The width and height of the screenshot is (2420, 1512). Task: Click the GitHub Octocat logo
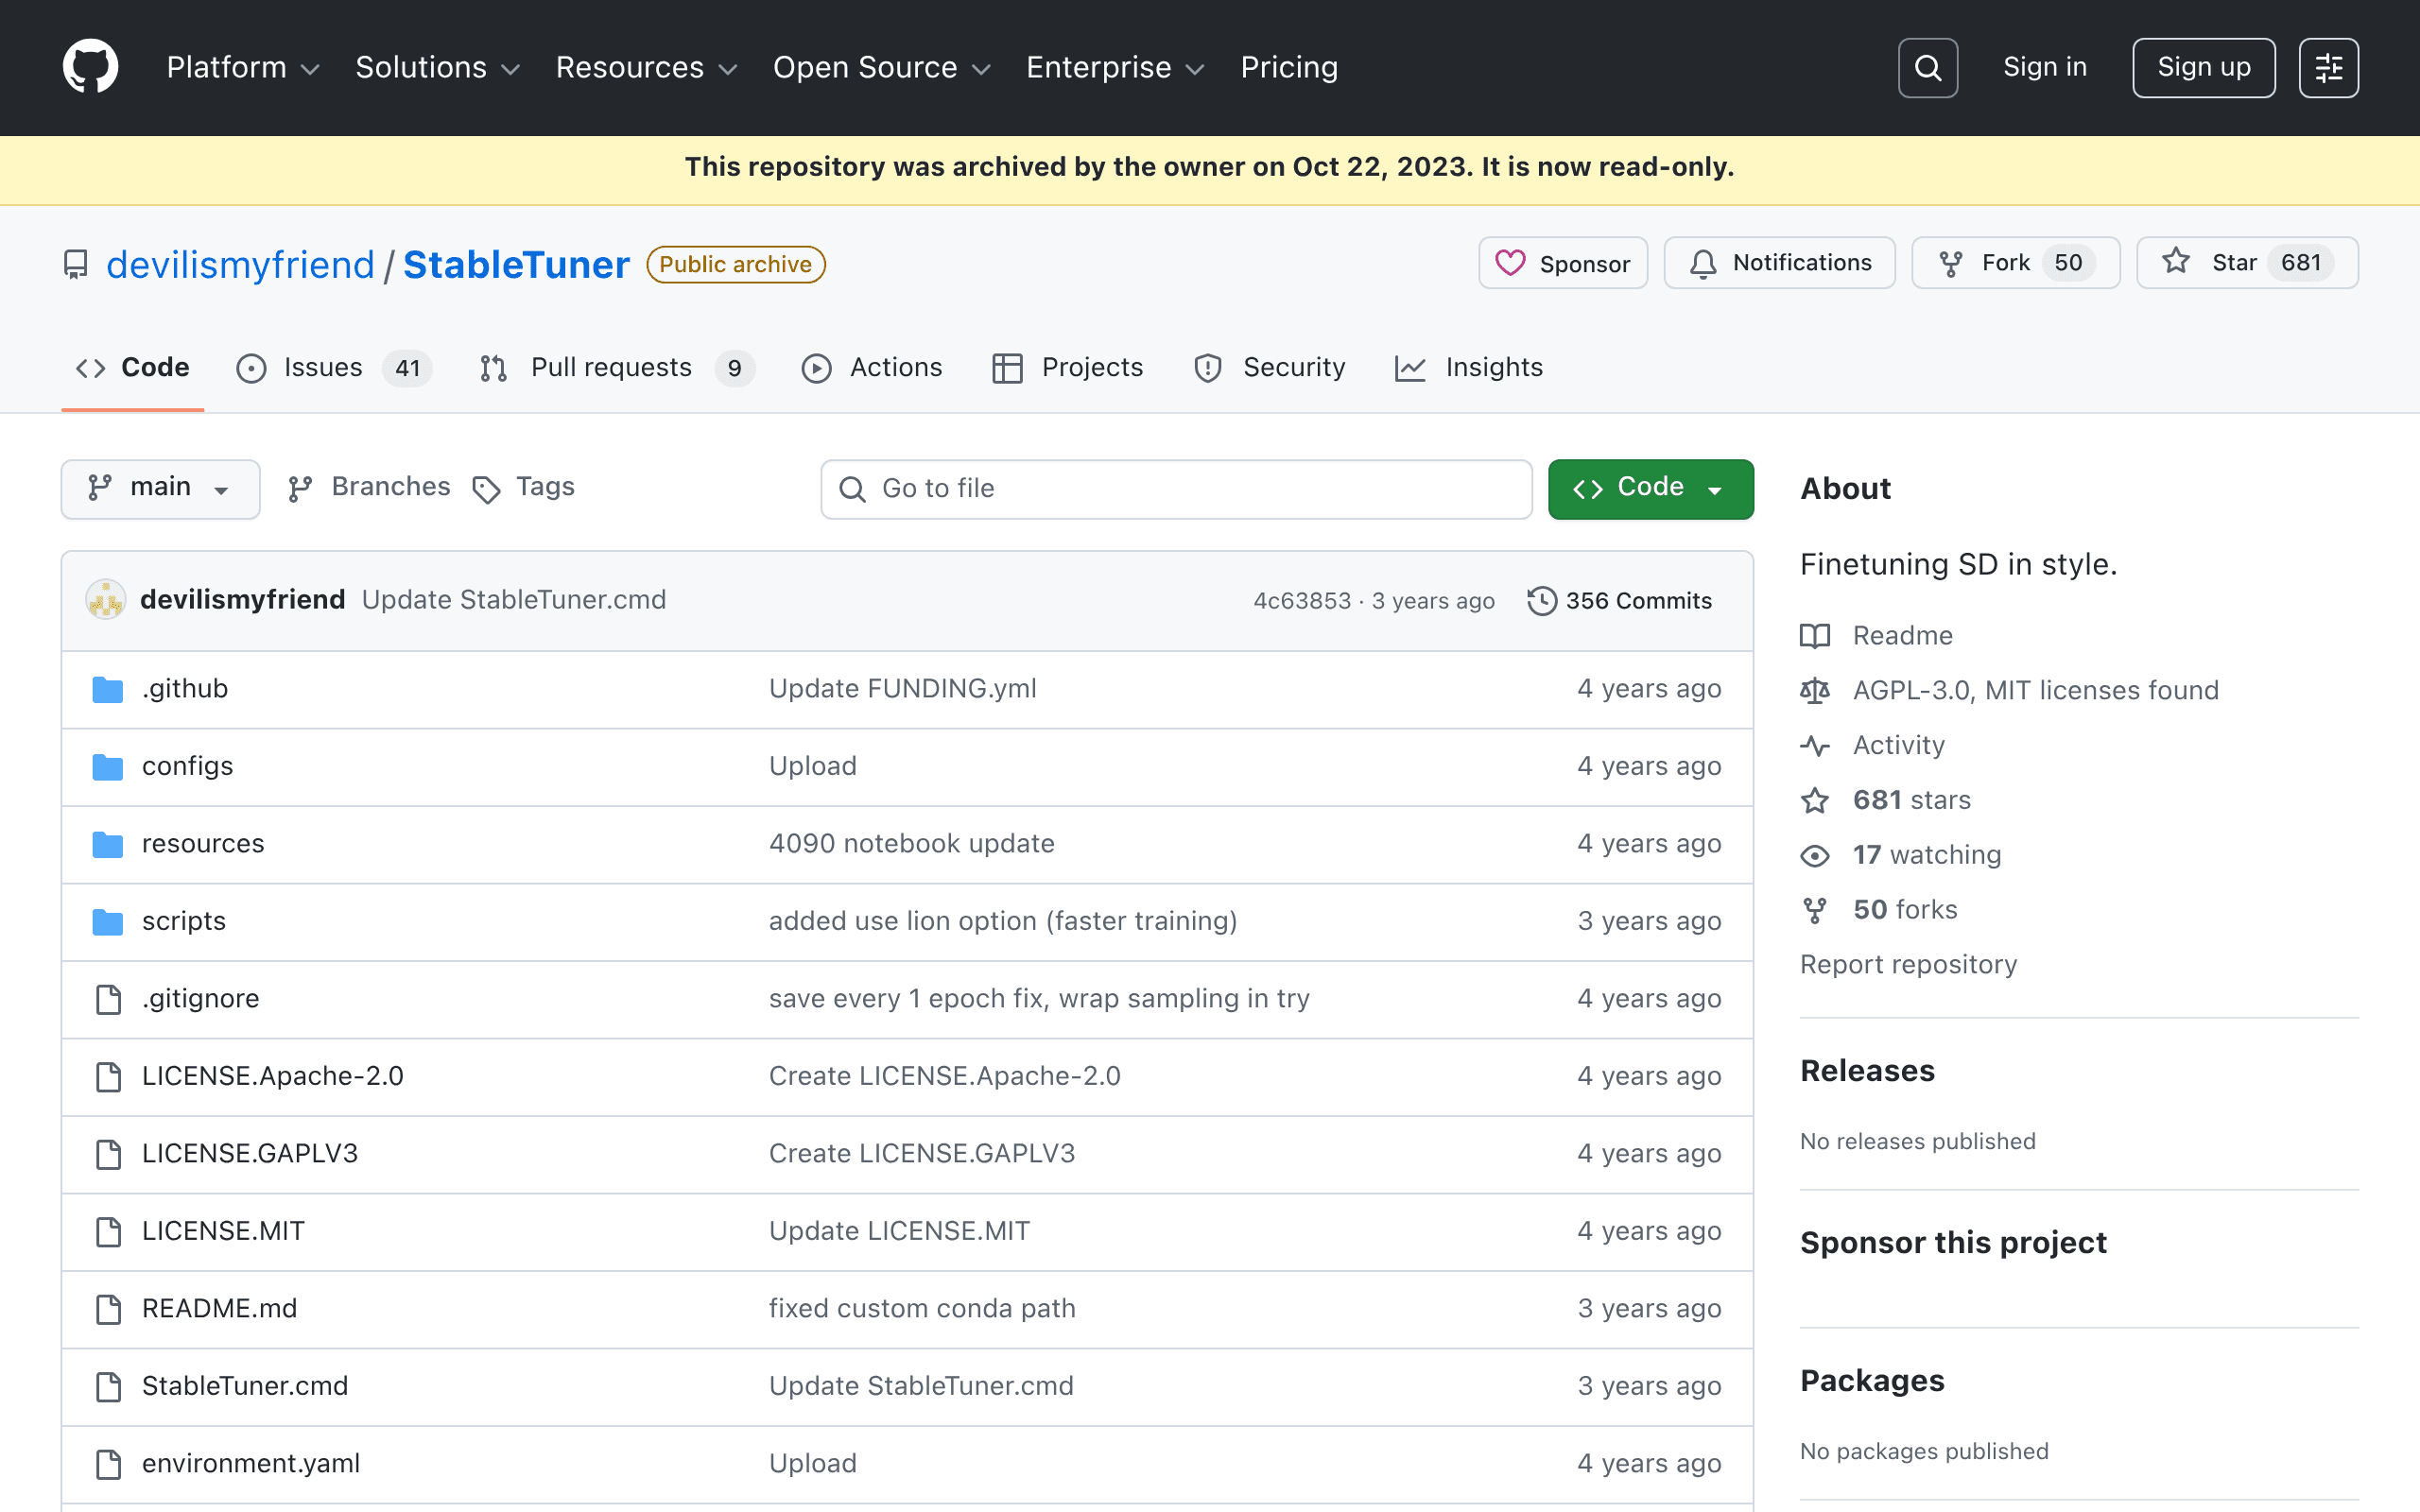[90, 67]
